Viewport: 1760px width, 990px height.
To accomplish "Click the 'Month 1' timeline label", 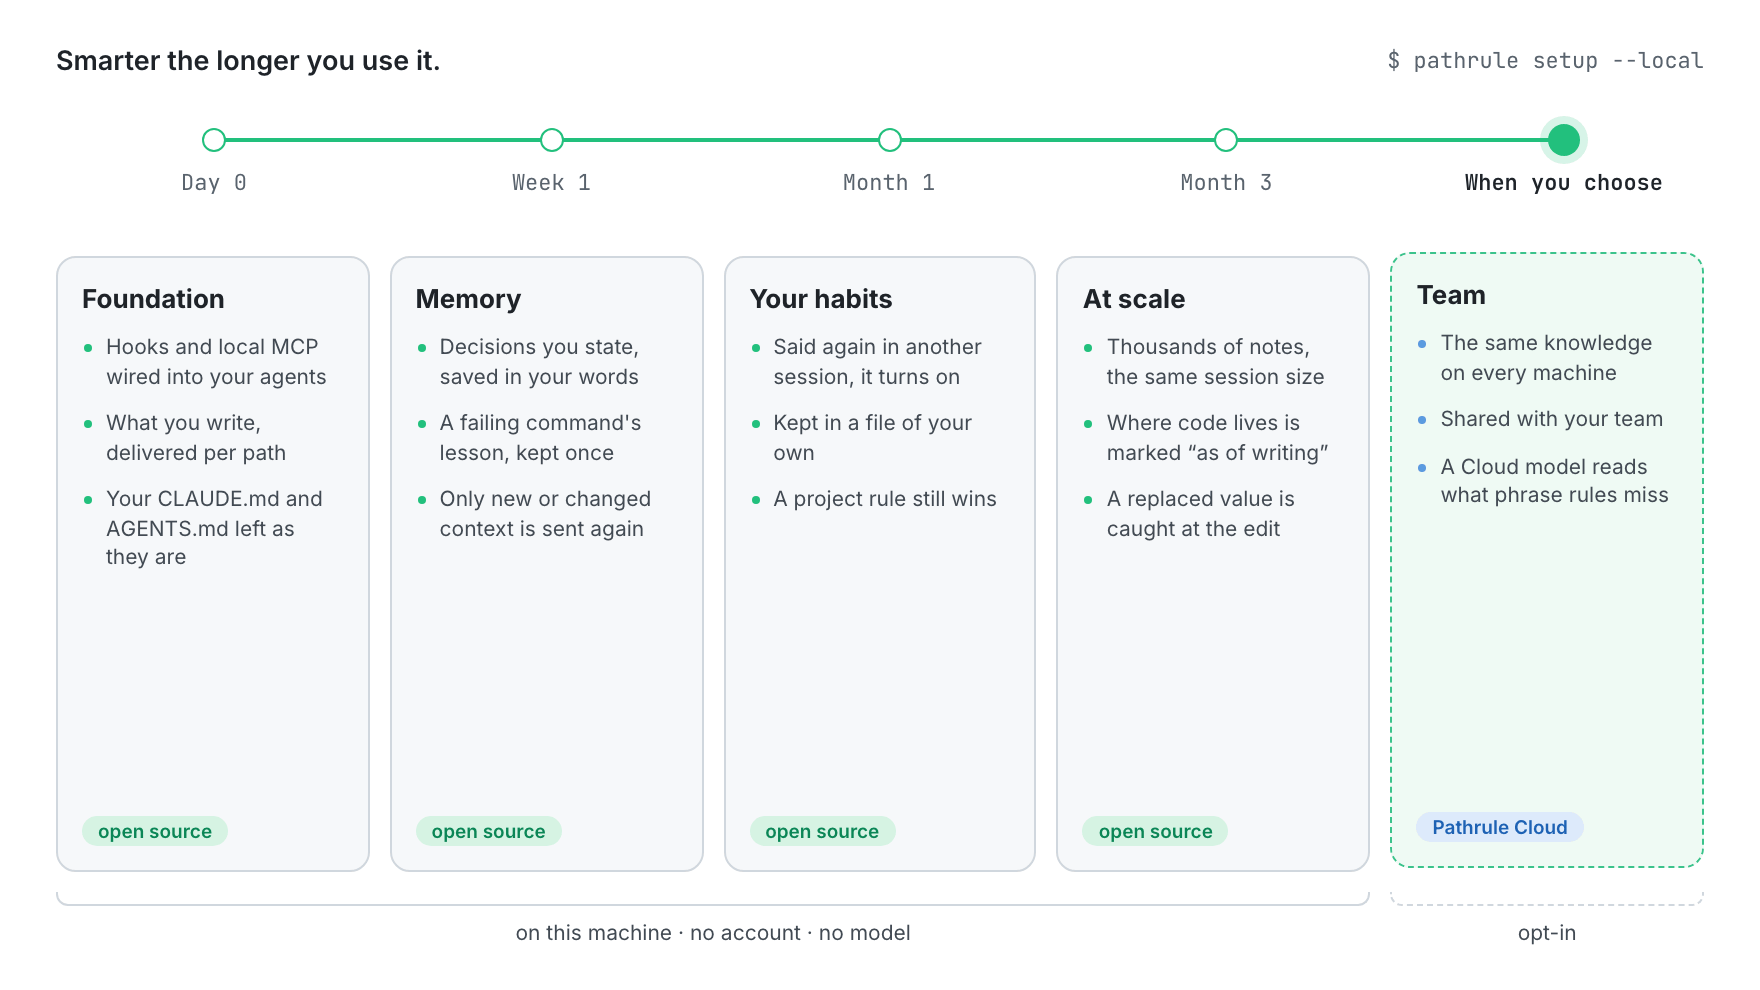I will pos(889,183).
